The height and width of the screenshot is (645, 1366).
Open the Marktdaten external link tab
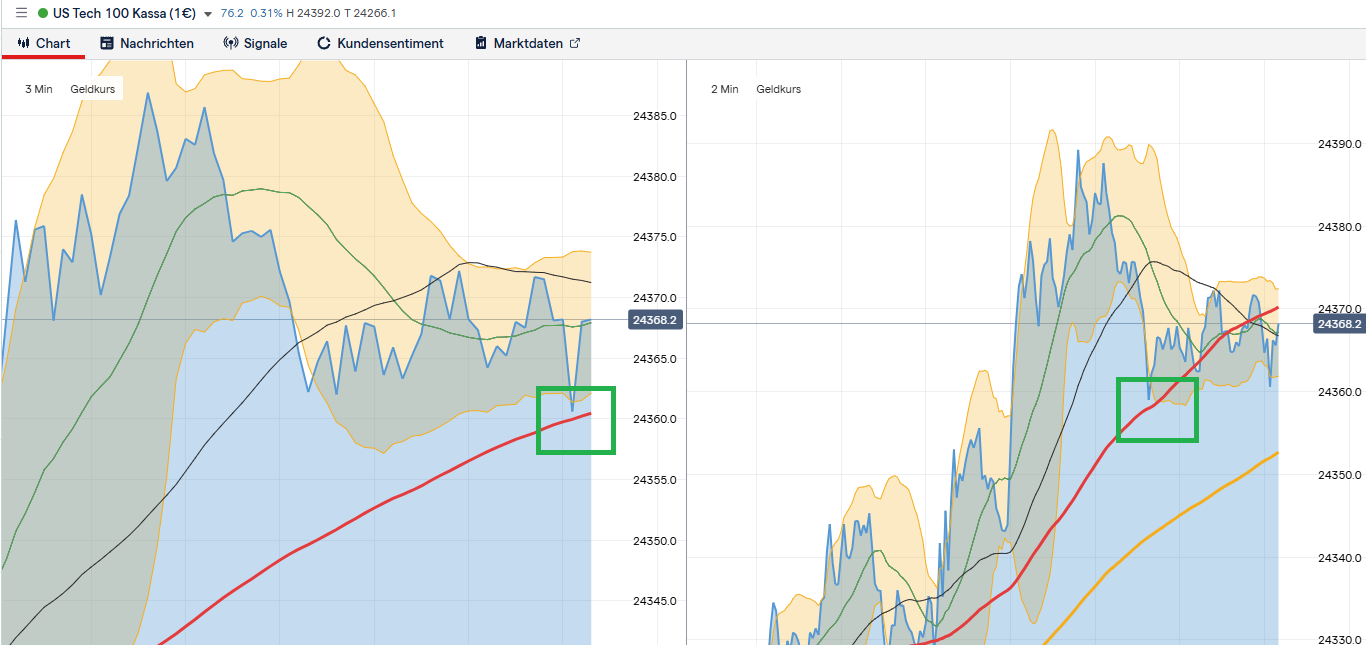point(527,43)
